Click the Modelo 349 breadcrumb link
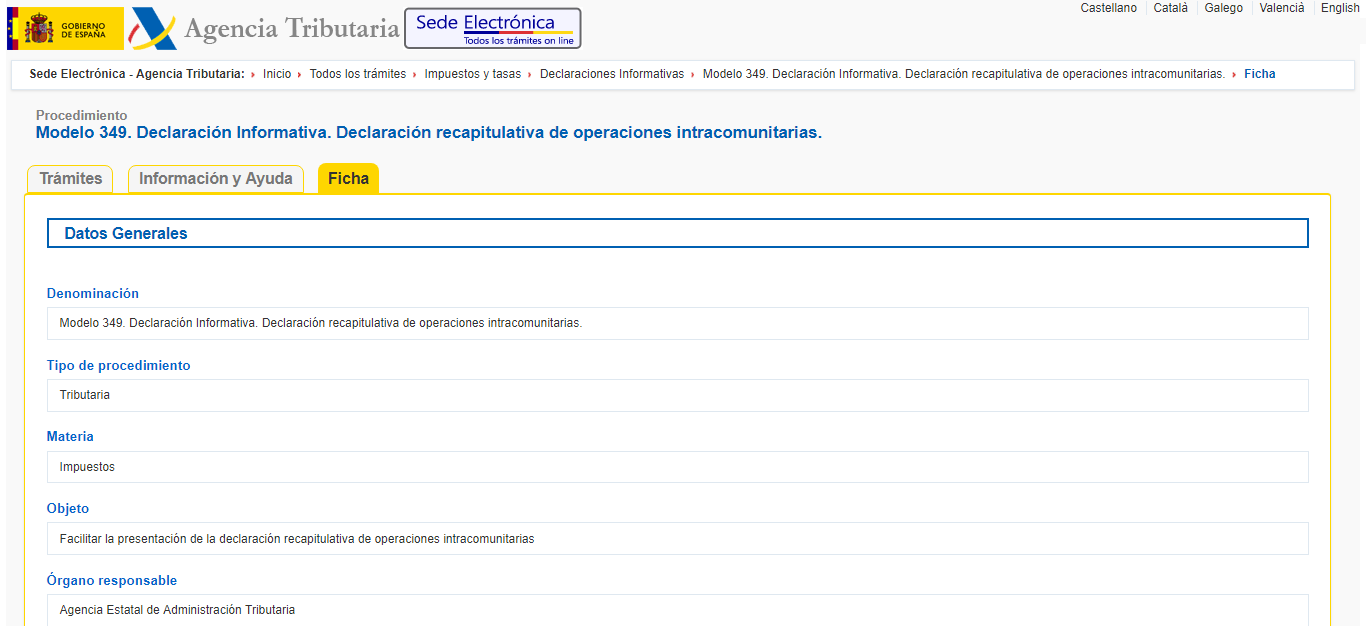This screenshot has height=626, width=1366. 963,74
